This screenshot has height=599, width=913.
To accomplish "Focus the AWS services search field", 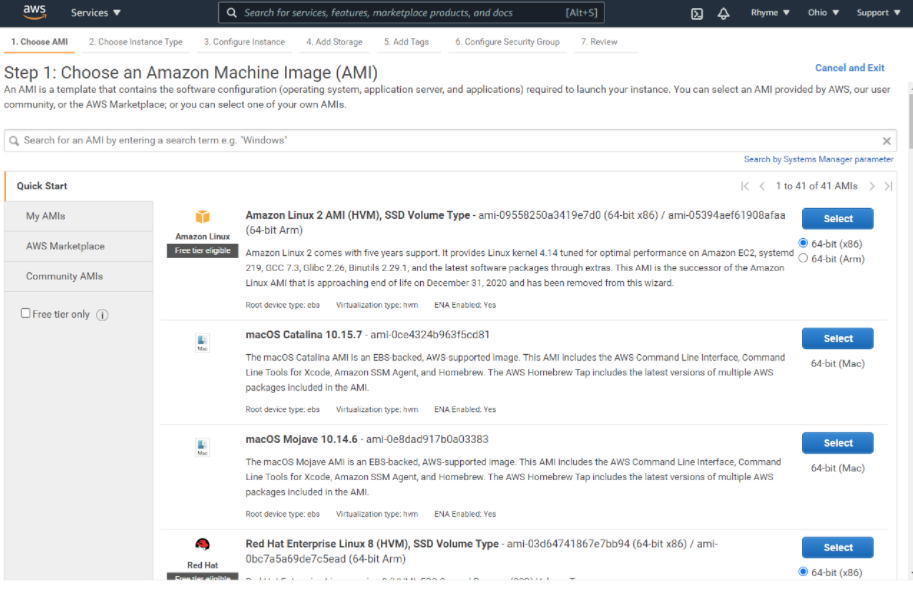I will click(x=411, y=13).
